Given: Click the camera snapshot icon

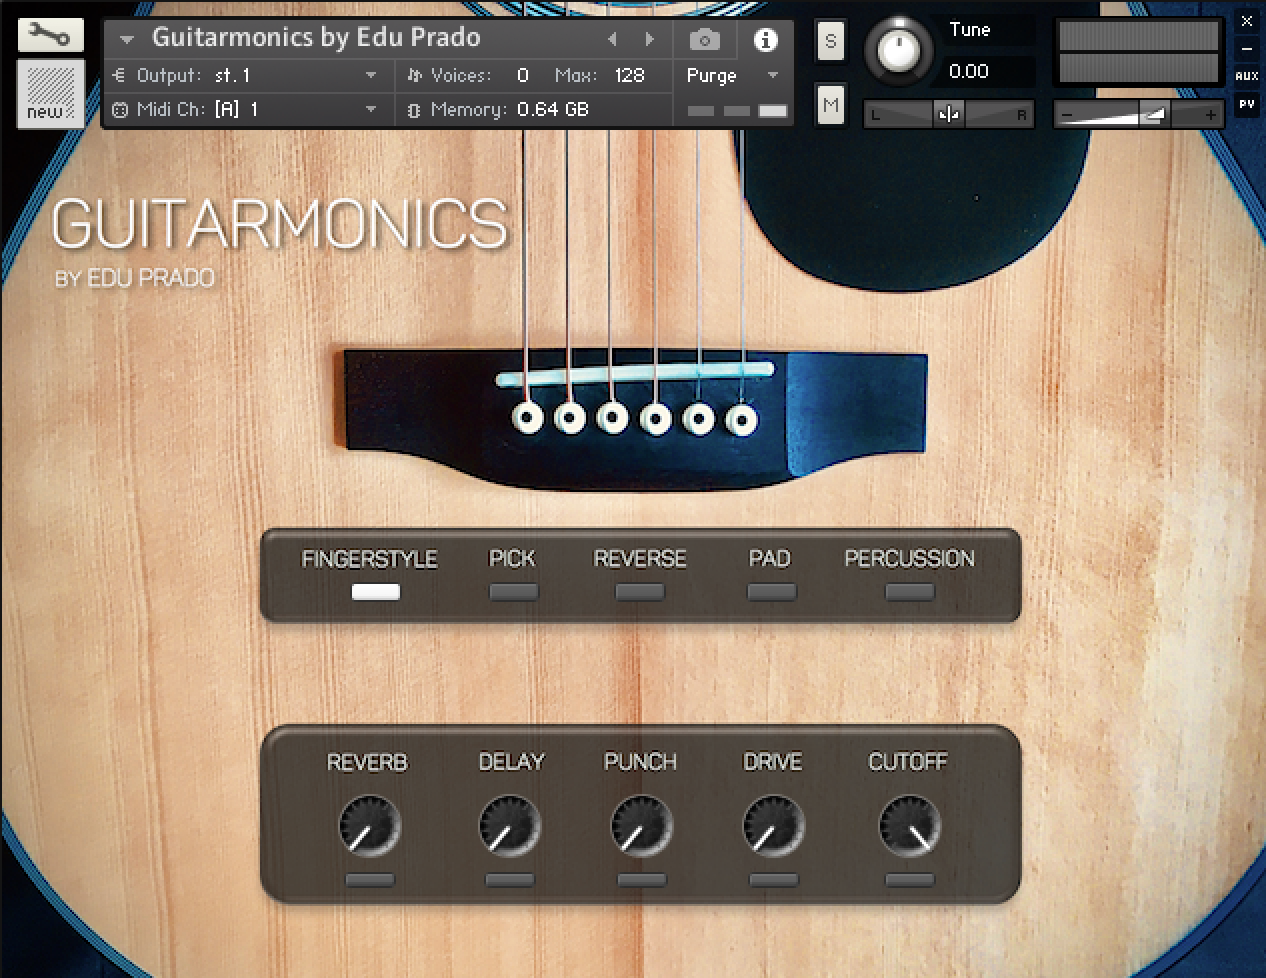Looking at the screenshot, I should 704,40.
